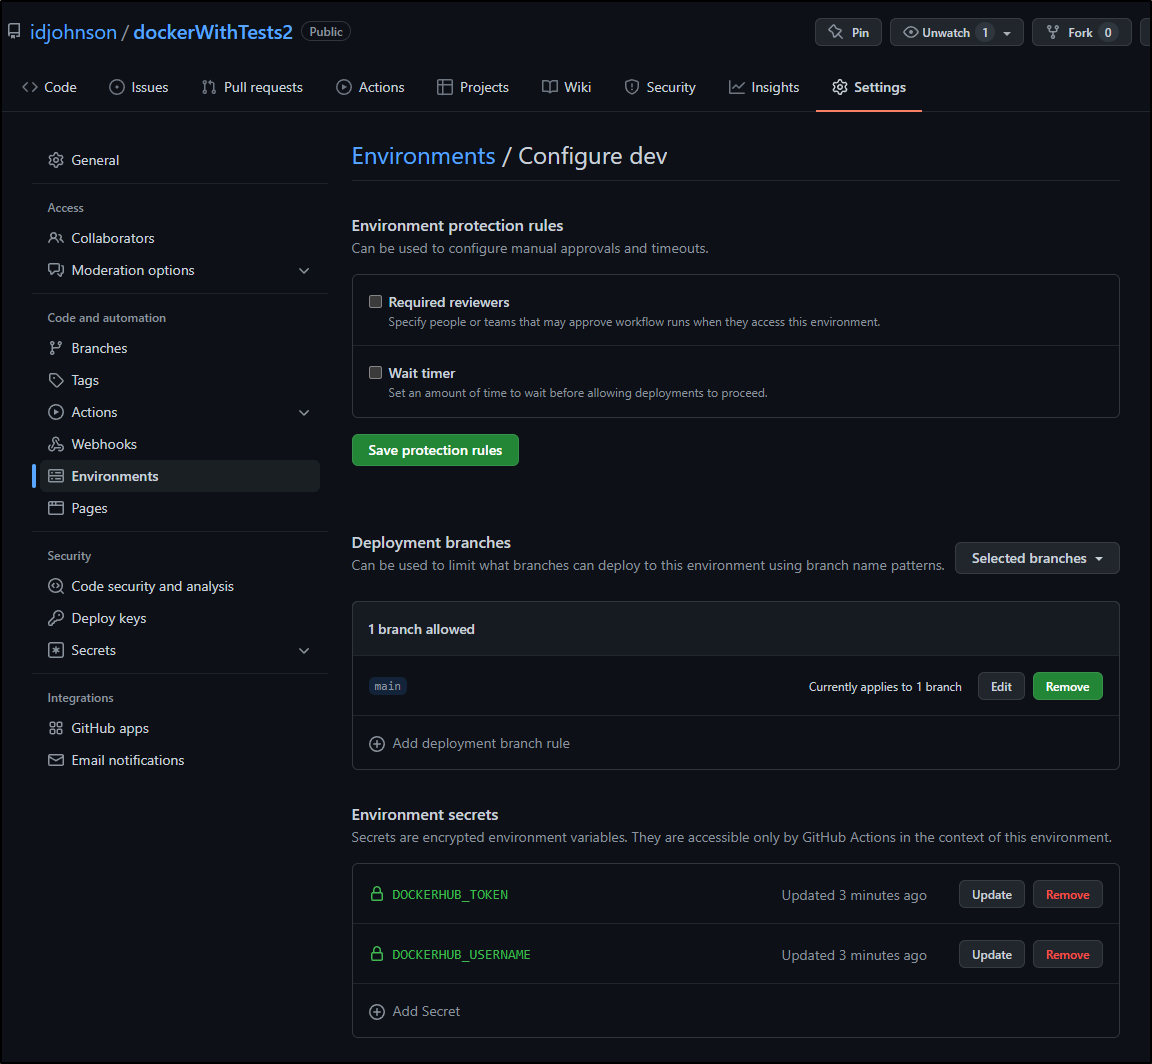Expand the sidebar Actions section chevron
This screenshot has height=1064, width=1152.
[304, 412]
